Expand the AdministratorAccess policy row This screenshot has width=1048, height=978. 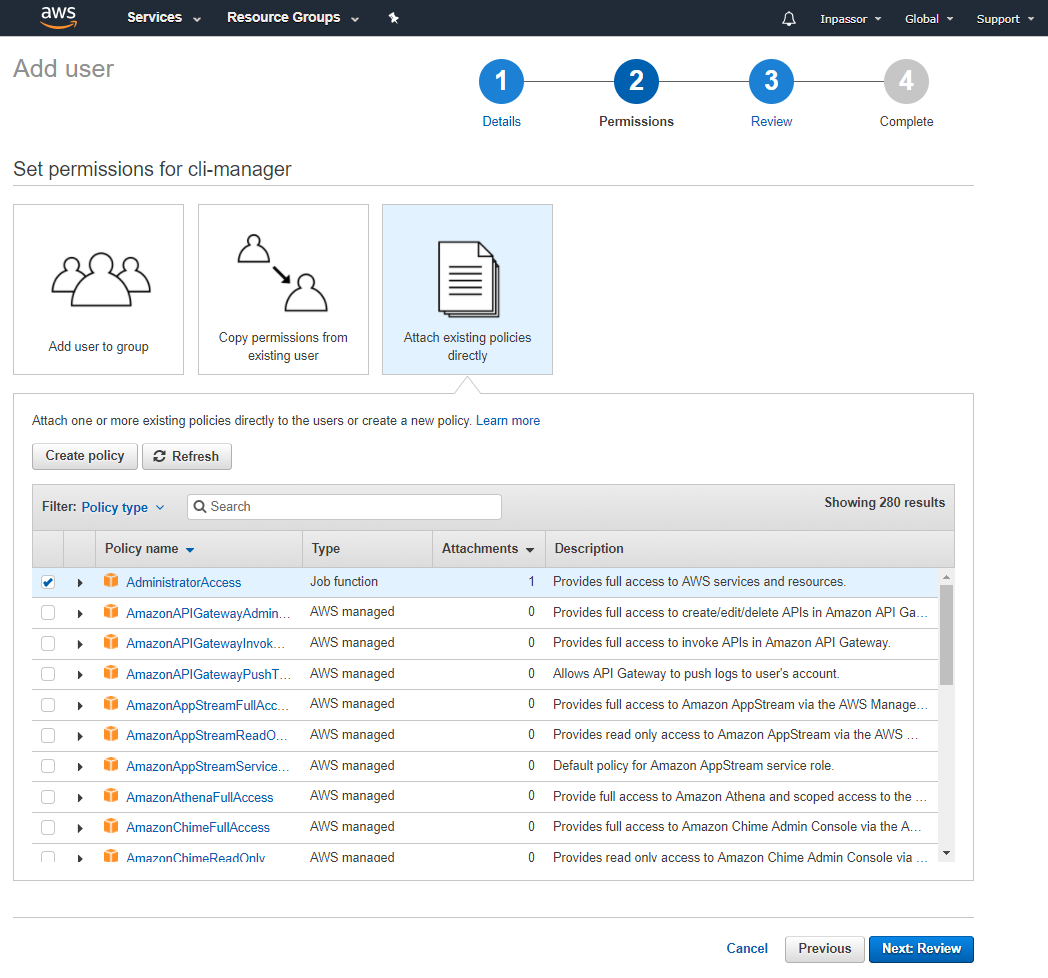[80, 583]
